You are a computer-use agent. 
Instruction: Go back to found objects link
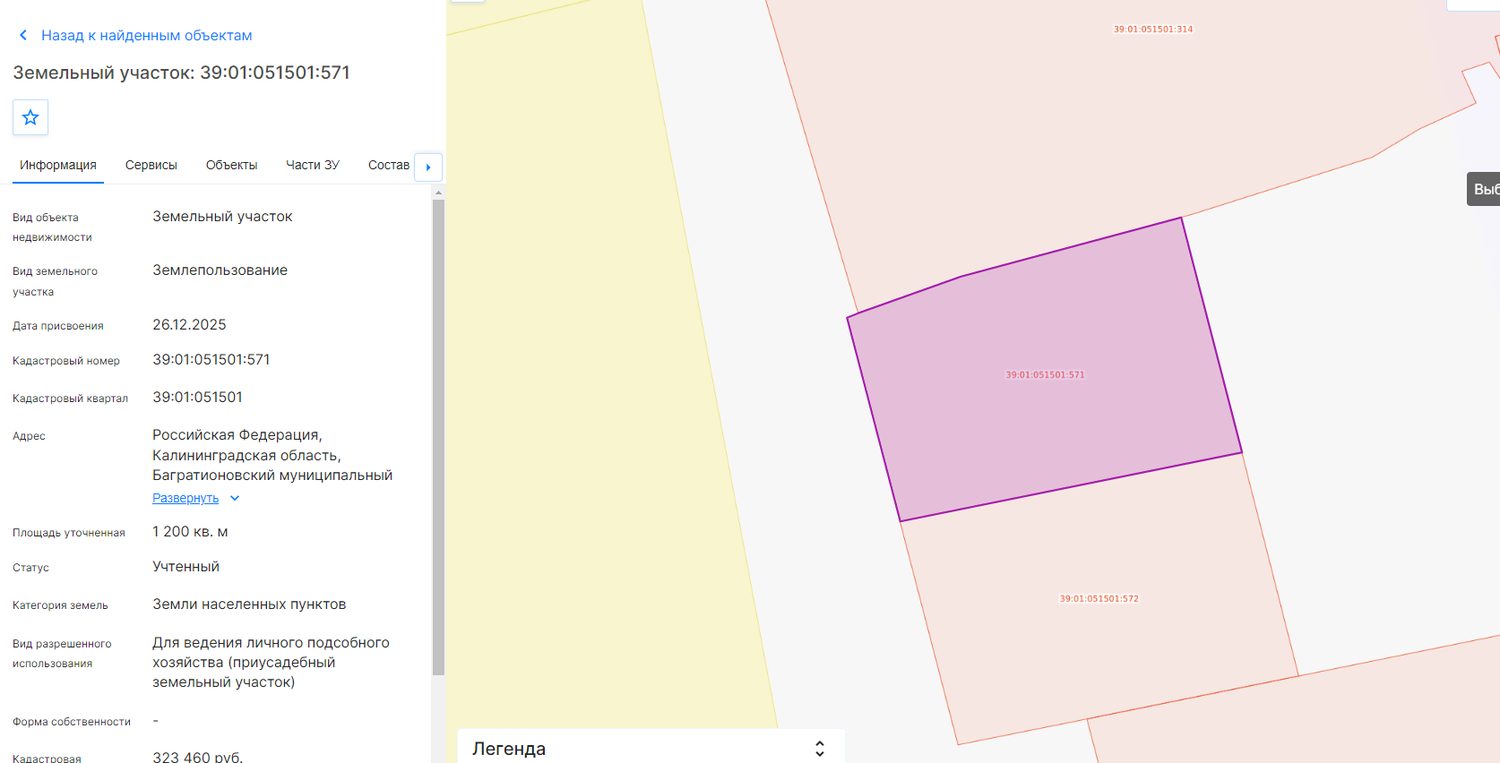tap(146, 35)
